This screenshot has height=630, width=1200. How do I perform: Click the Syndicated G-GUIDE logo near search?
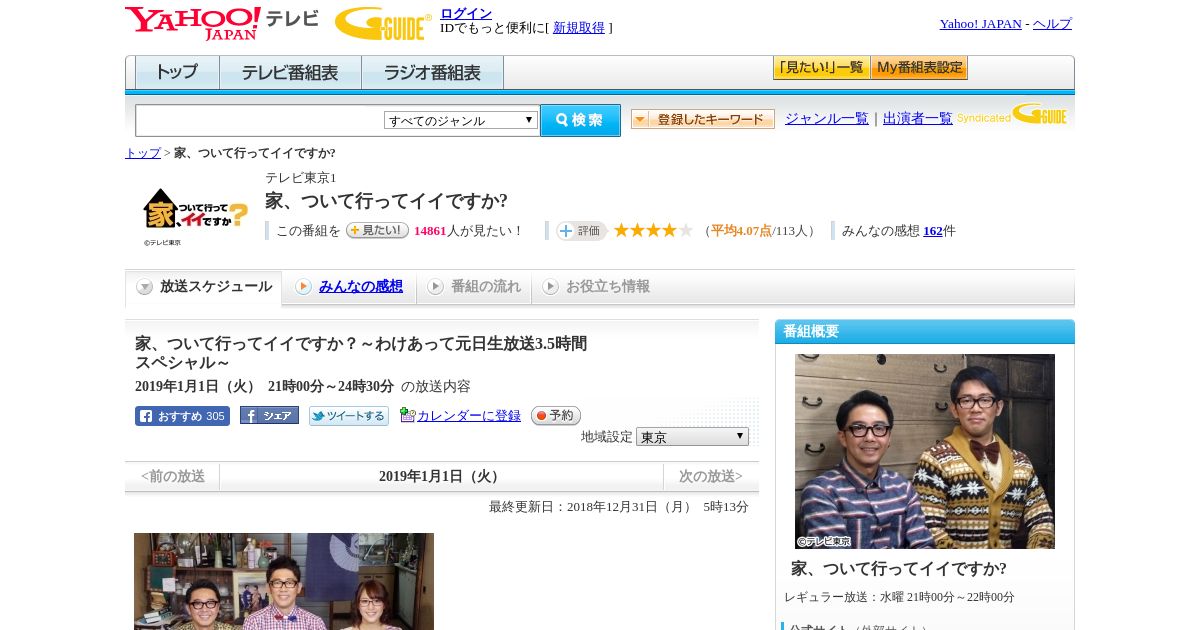point(1012,114)
